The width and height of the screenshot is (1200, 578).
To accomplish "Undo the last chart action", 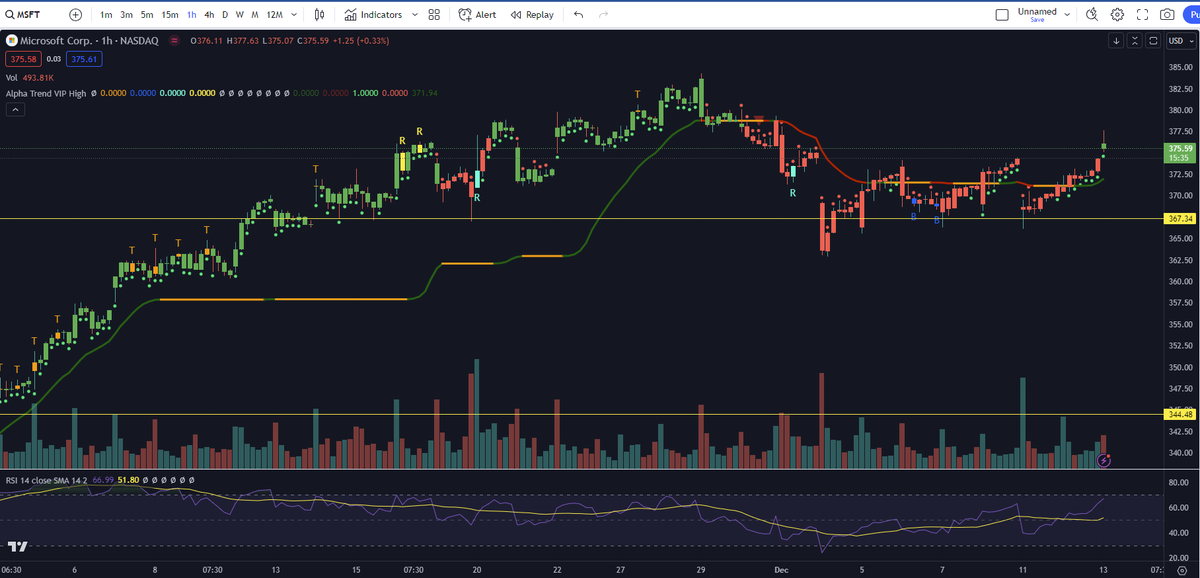I will coord(579,15).
